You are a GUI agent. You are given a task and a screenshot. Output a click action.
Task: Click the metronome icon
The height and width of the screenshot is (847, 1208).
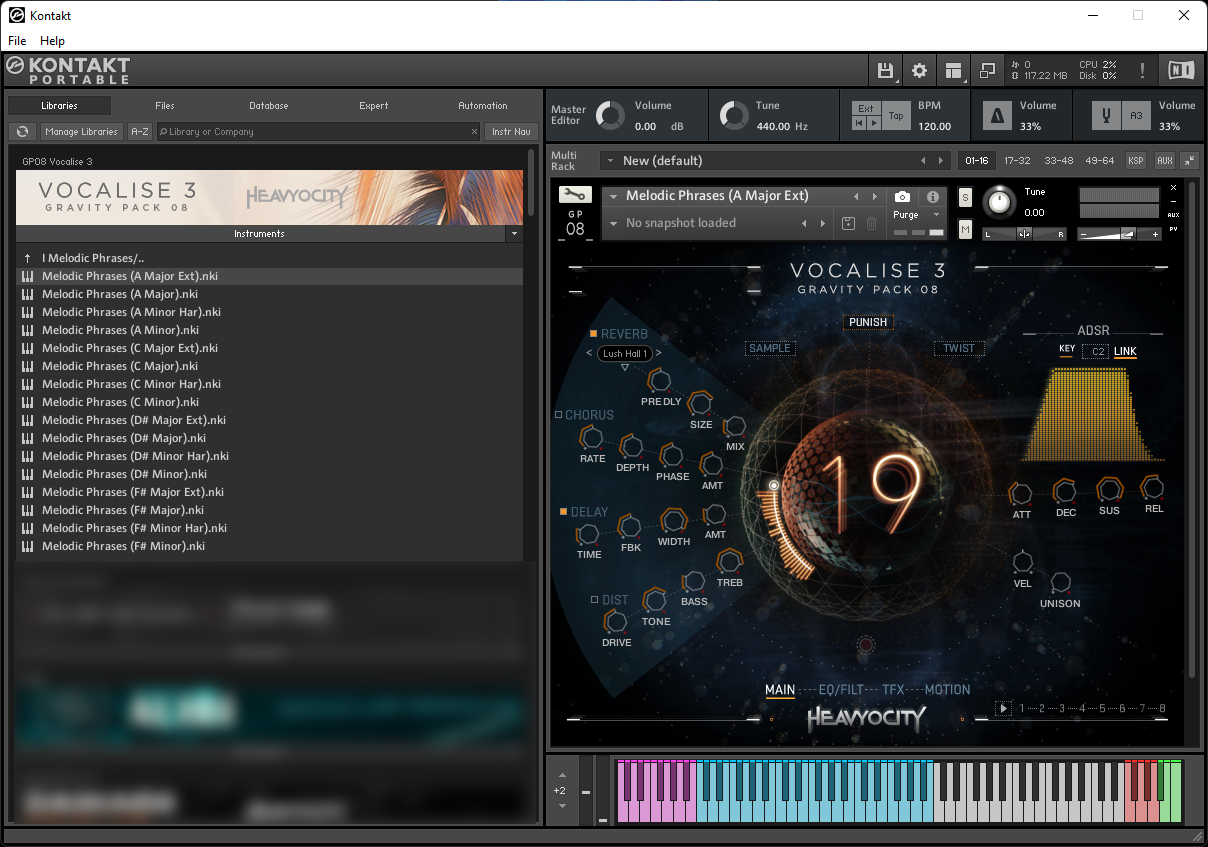pos(997,116)
